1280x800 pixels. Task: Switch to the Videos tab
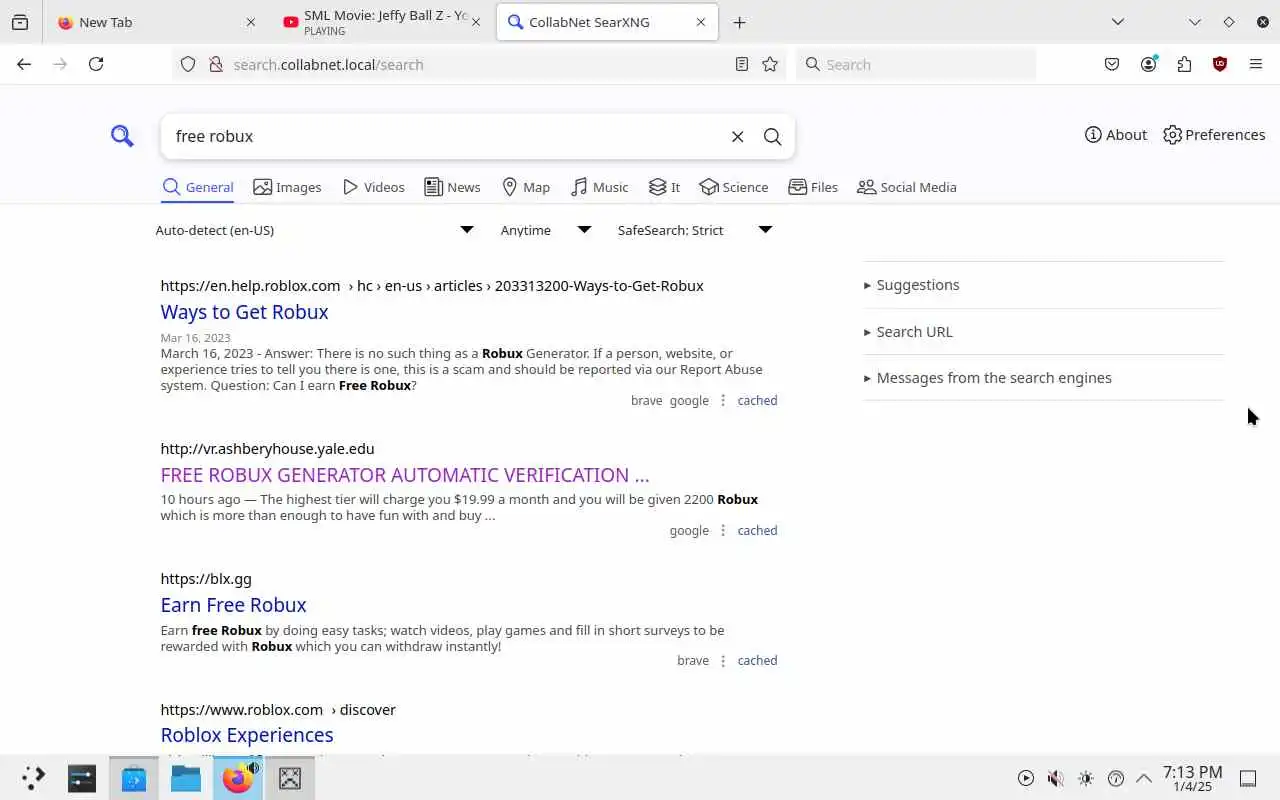(373, 187)
